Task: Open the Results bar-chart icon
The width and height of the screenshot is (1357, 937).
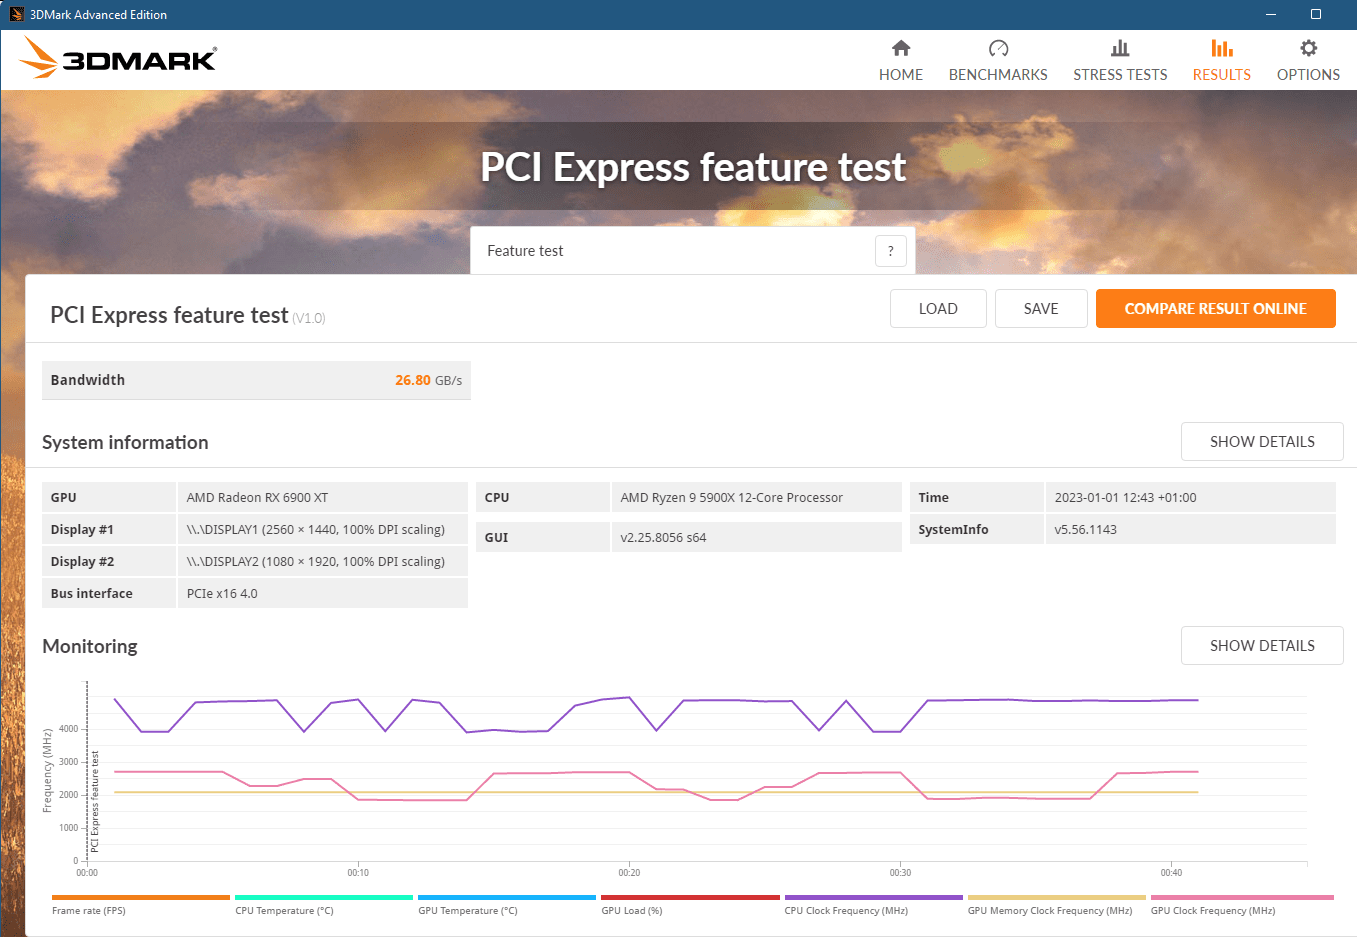Action: click(x=1222, y=48)
